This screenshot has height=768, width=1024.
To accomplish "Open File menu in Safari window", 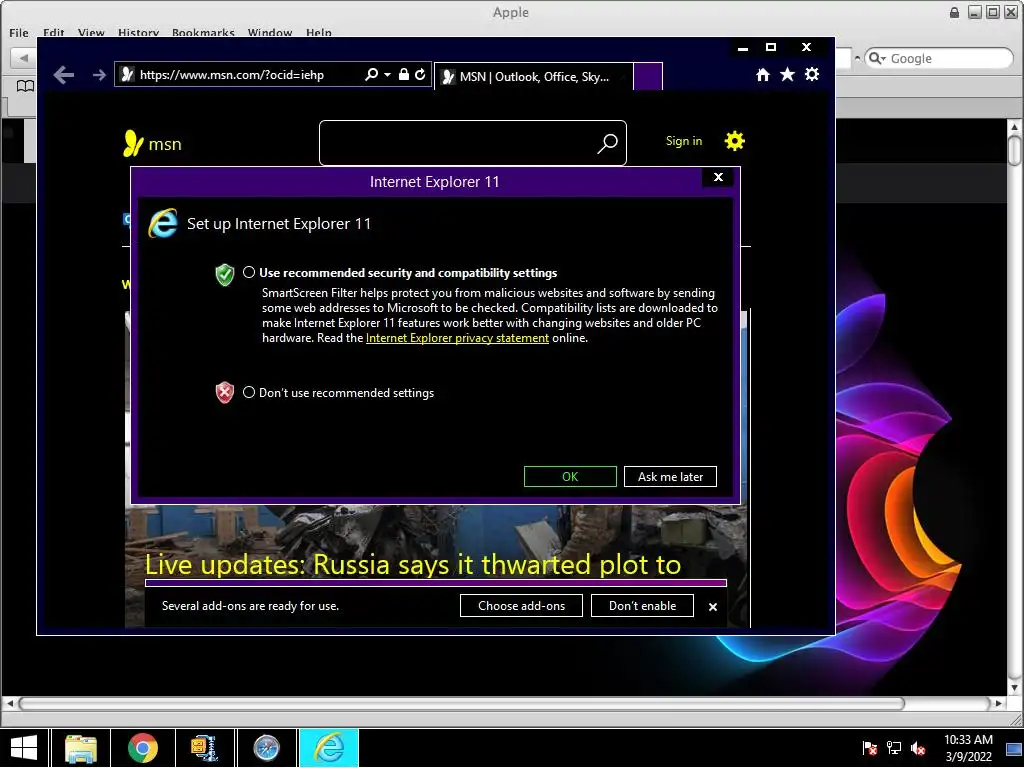I will [x=19, y=33].
